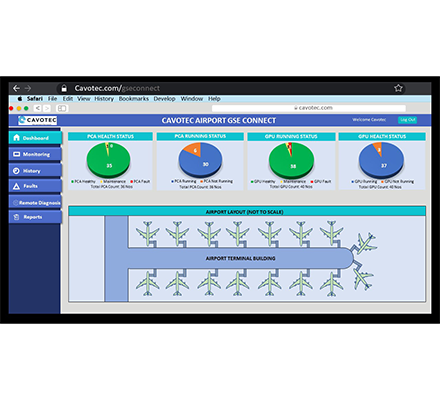Image resolution: width=440 pixels, height=400 pixels.
Task: Open the Reports sidebar item
Action: click(x=35, y=217)
